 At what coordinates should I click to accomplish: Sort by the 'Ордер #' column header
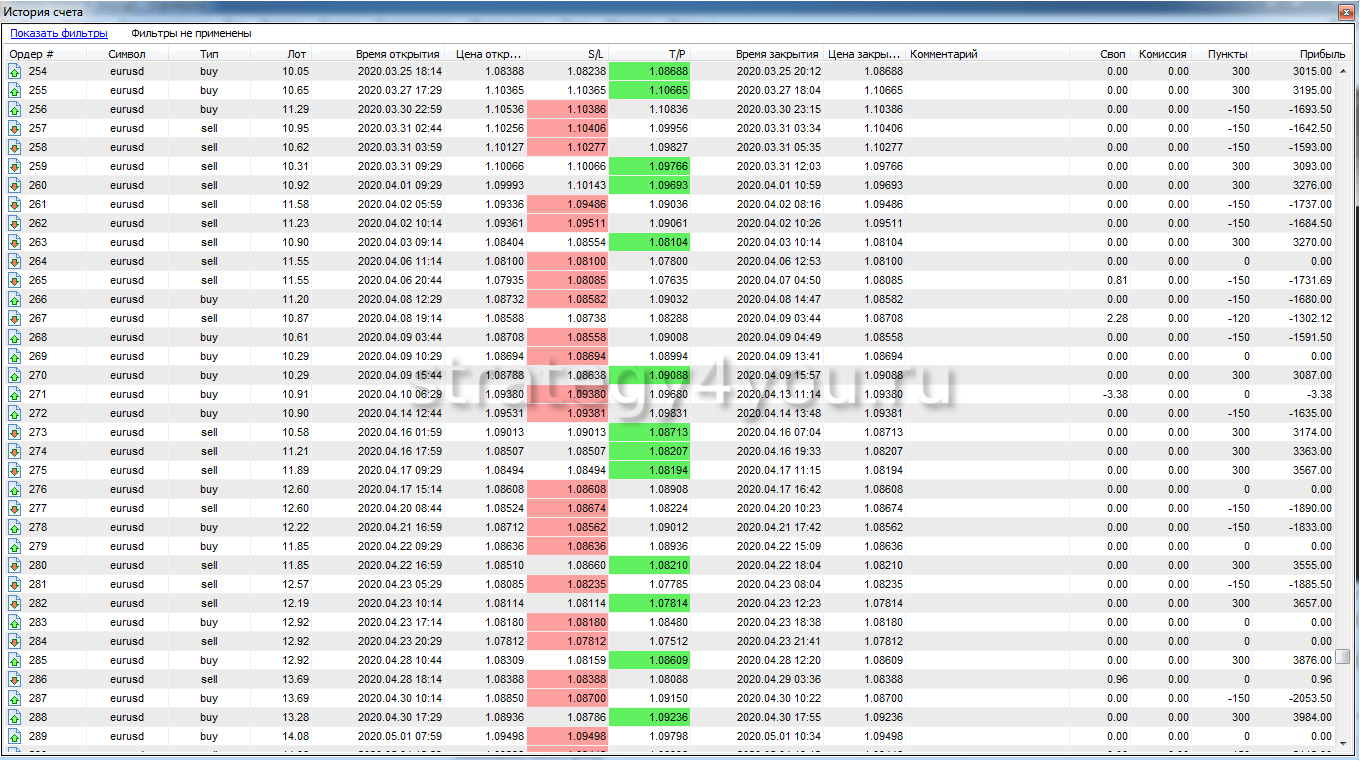click(32, 54)
